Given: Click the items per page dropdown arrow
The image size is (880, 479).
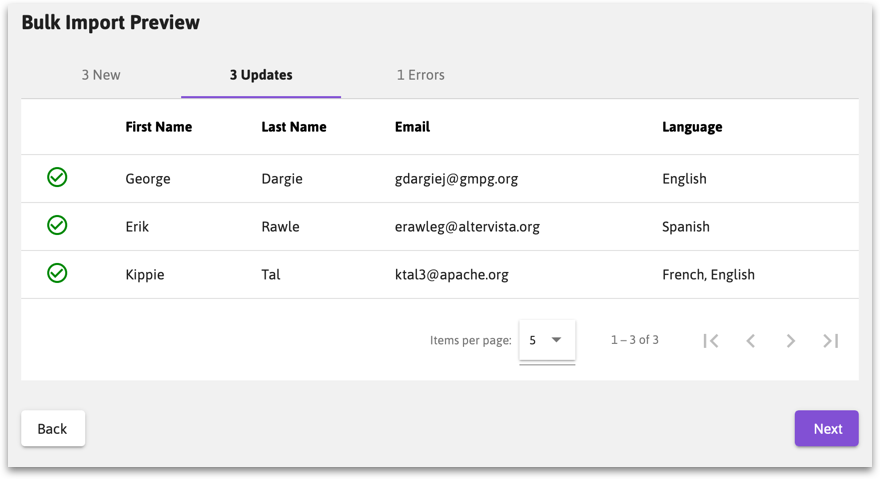Looking at the screenshot, I should (556, 340).
